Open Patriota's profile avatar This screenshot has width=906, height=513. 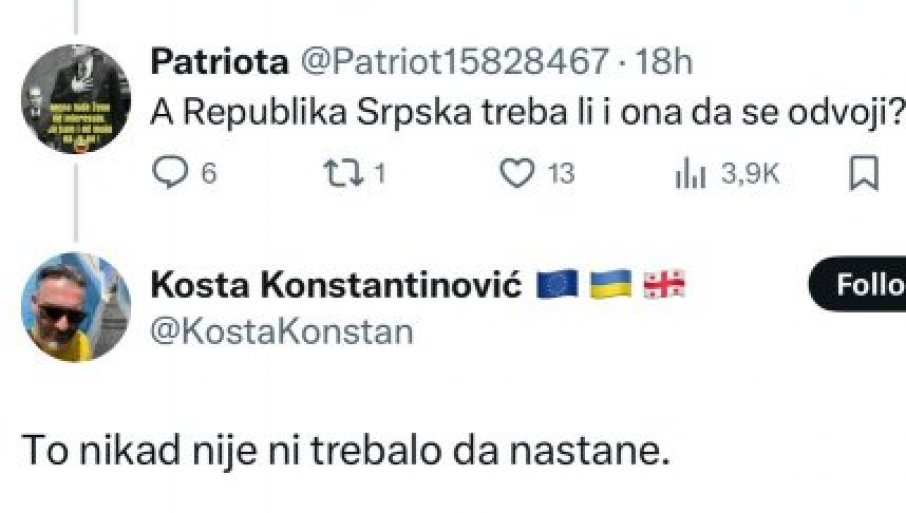click(75, 98)
